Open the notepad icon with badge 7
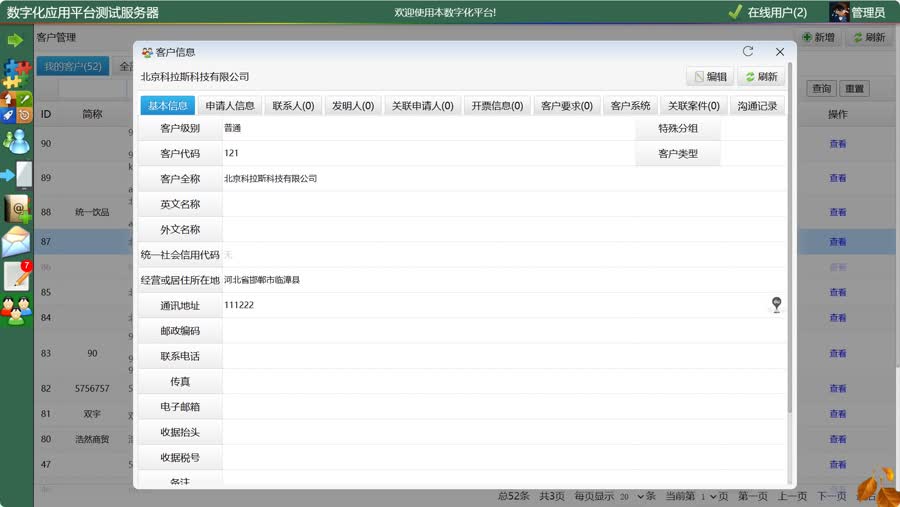The image size is (900, 507). [x=17, y=276]
